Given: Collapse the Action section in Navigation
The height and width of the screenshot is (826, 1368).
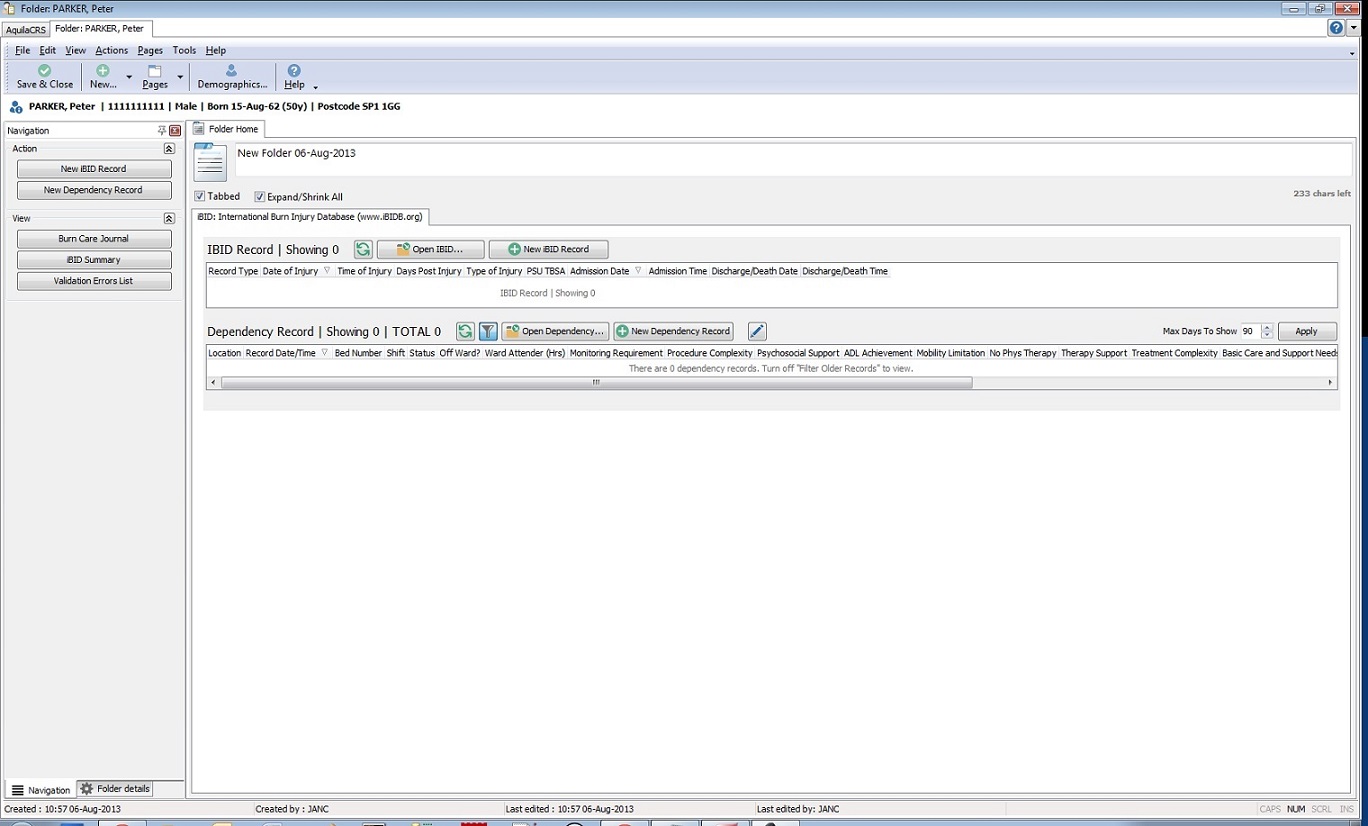Looking at the screenshot, I should tap(169, 149).
